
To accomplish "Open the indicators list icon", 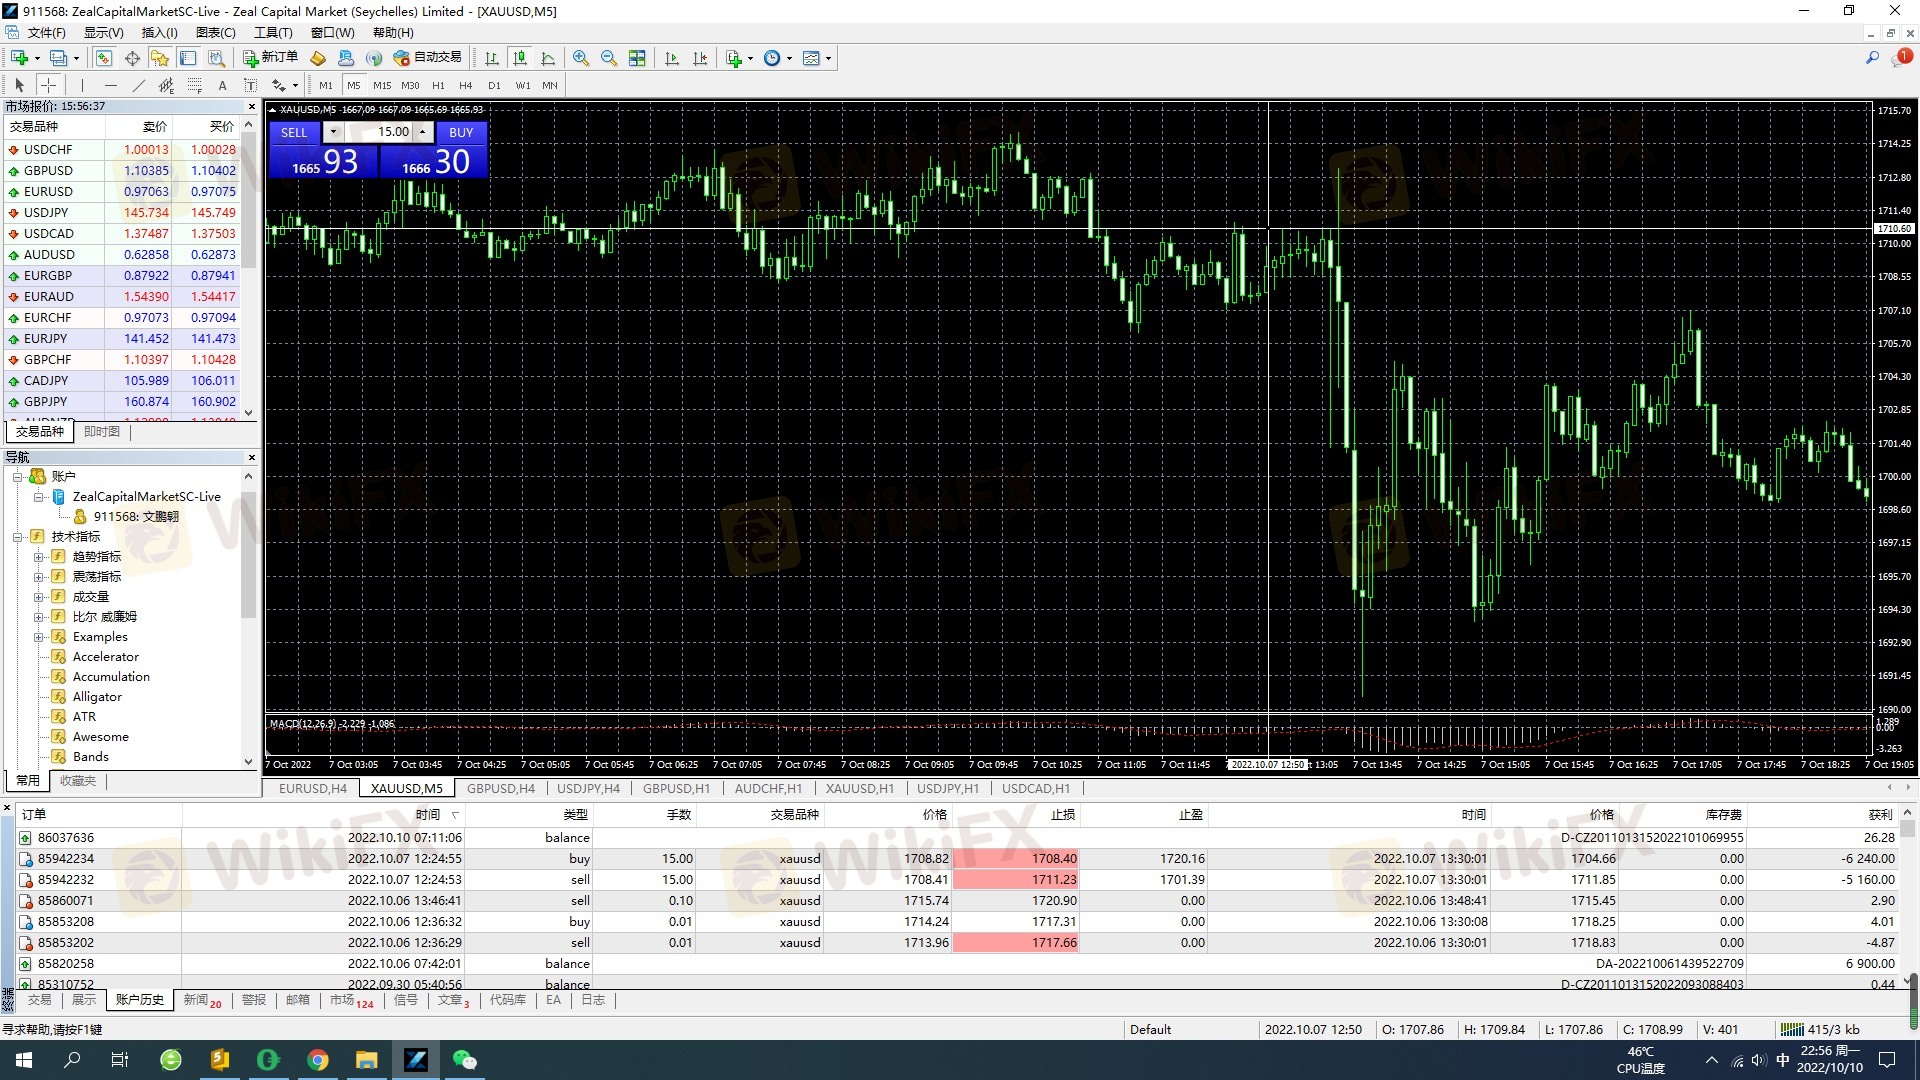I will [x=734, y=58].
